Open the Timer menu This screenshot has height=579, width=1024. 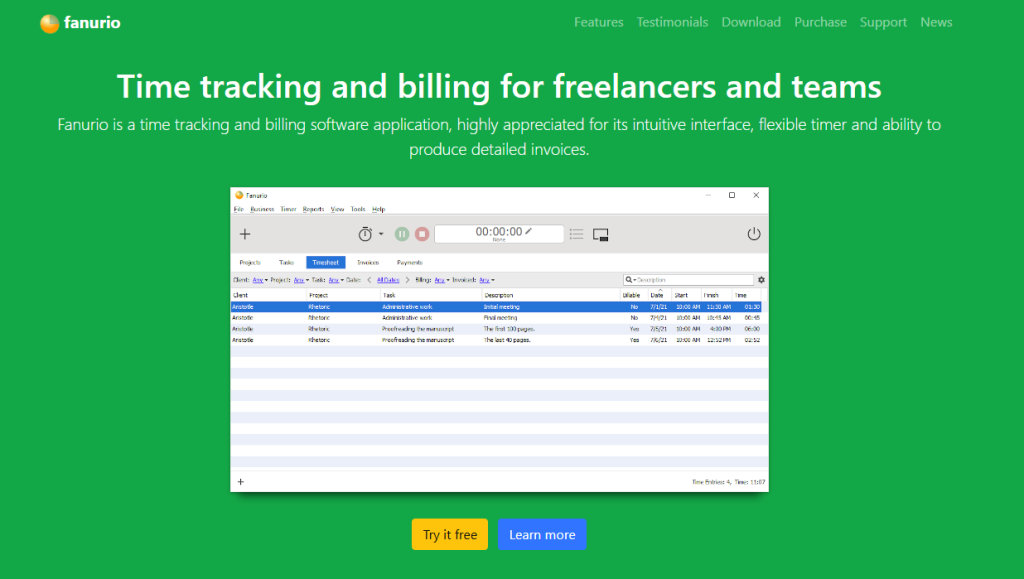point(288,209)
